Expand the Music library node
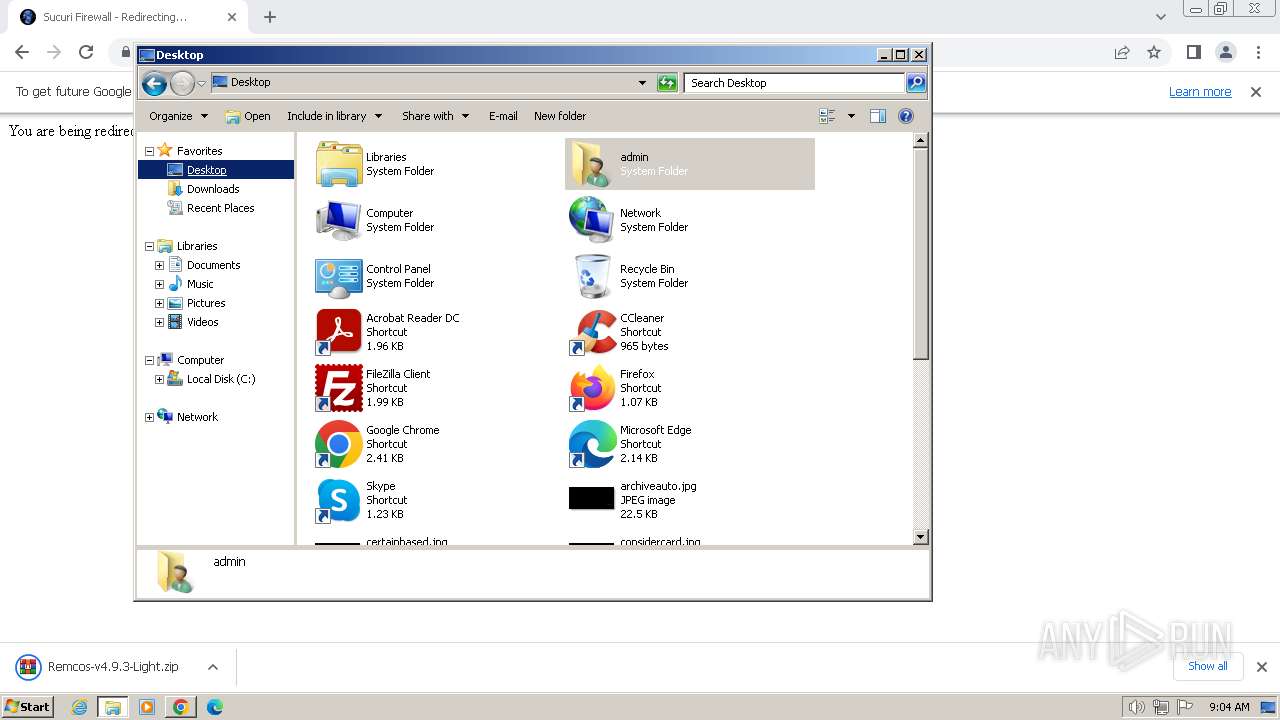This screenshot has height=720, width=1280. pyautogui.click(x=159, y=284)
